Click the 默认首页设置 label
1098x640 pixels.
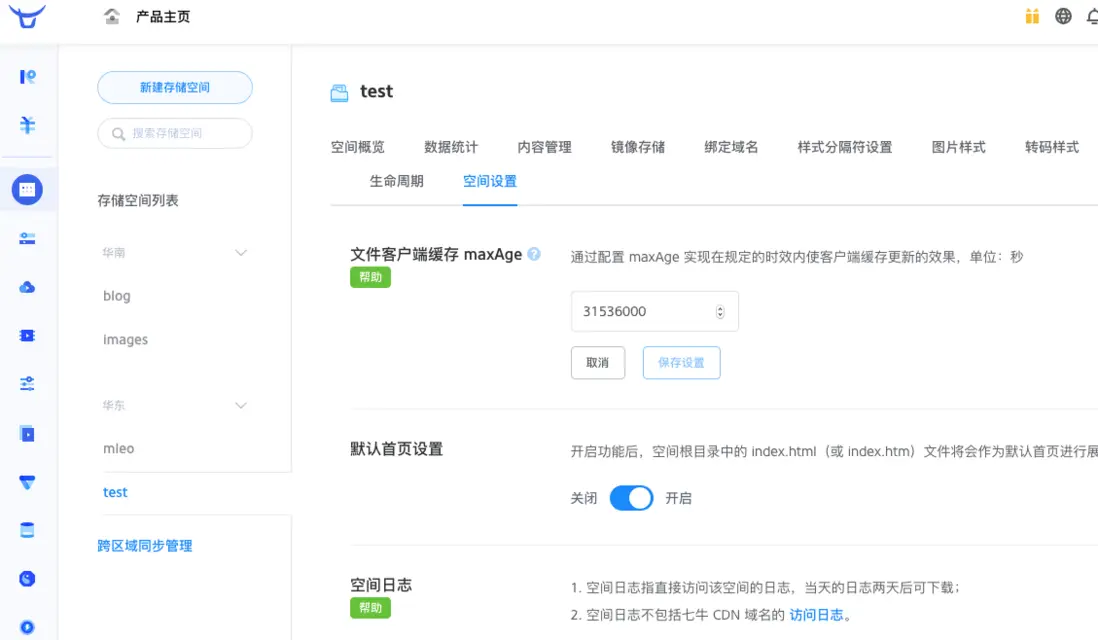click(396, 449)
